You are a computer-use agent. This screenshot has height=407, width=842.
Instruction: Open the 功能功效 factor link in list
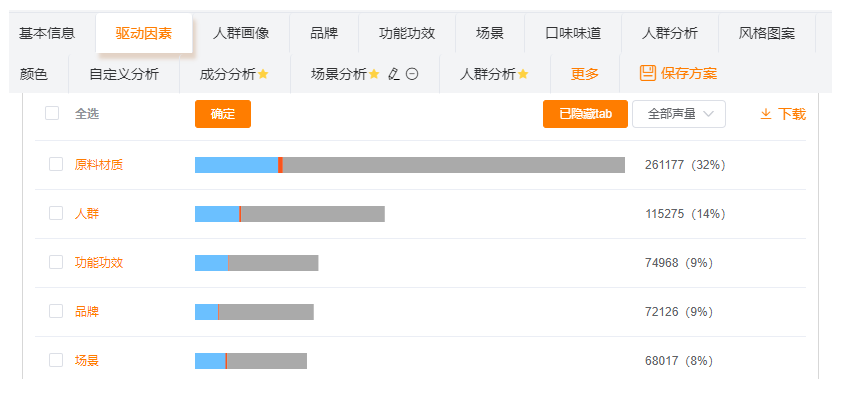coord(99,263)
